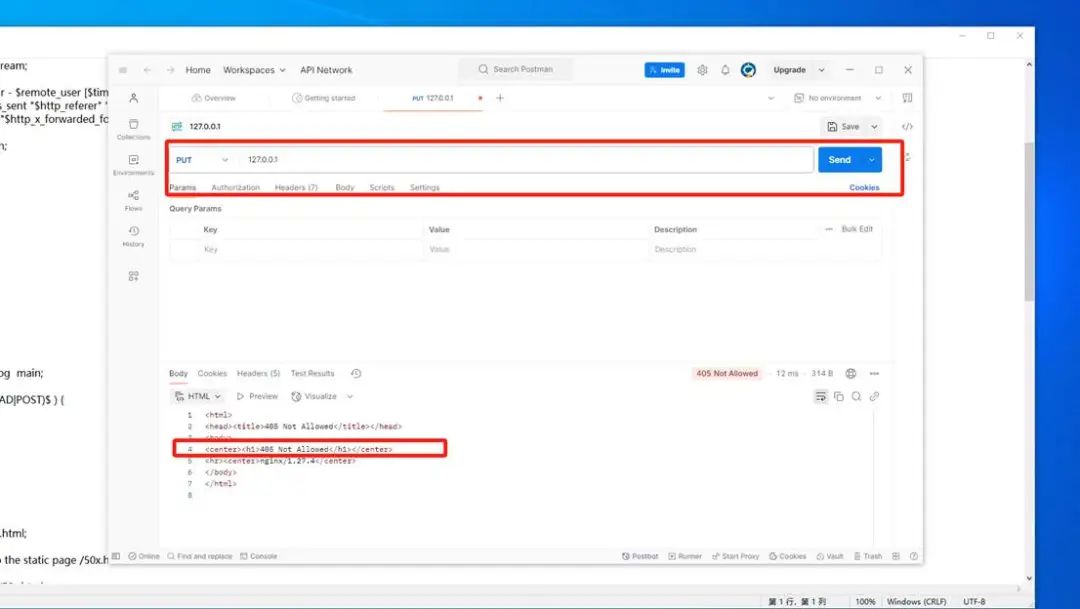Open the Cookies link under Send
Screen dimensions: 1080x609
pyautogui.click(x=864, y=187)
